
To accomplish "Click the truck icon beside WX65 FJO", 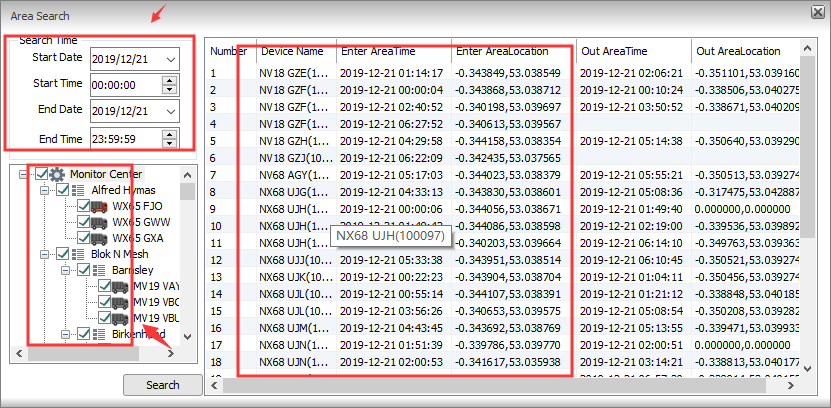I will tap(99, 206).
